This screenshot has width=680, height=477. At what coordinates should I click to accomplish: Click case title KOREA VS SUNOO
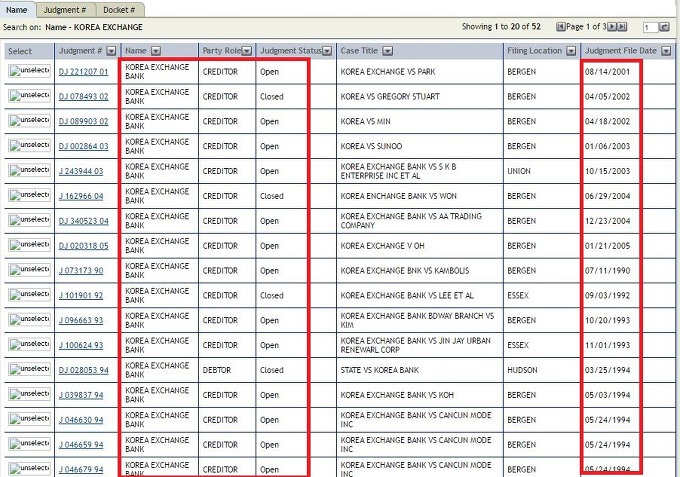tap(371, 146)
